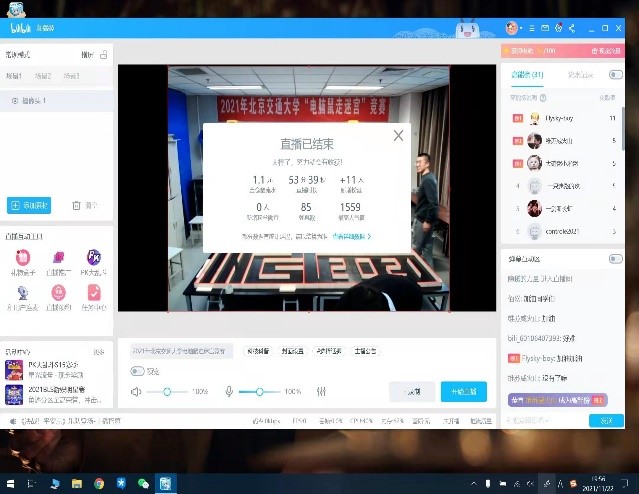Expand the system tray hidden icons
Image resolution: width=639 pixels, height=494 pixels.
click(474, 484)
